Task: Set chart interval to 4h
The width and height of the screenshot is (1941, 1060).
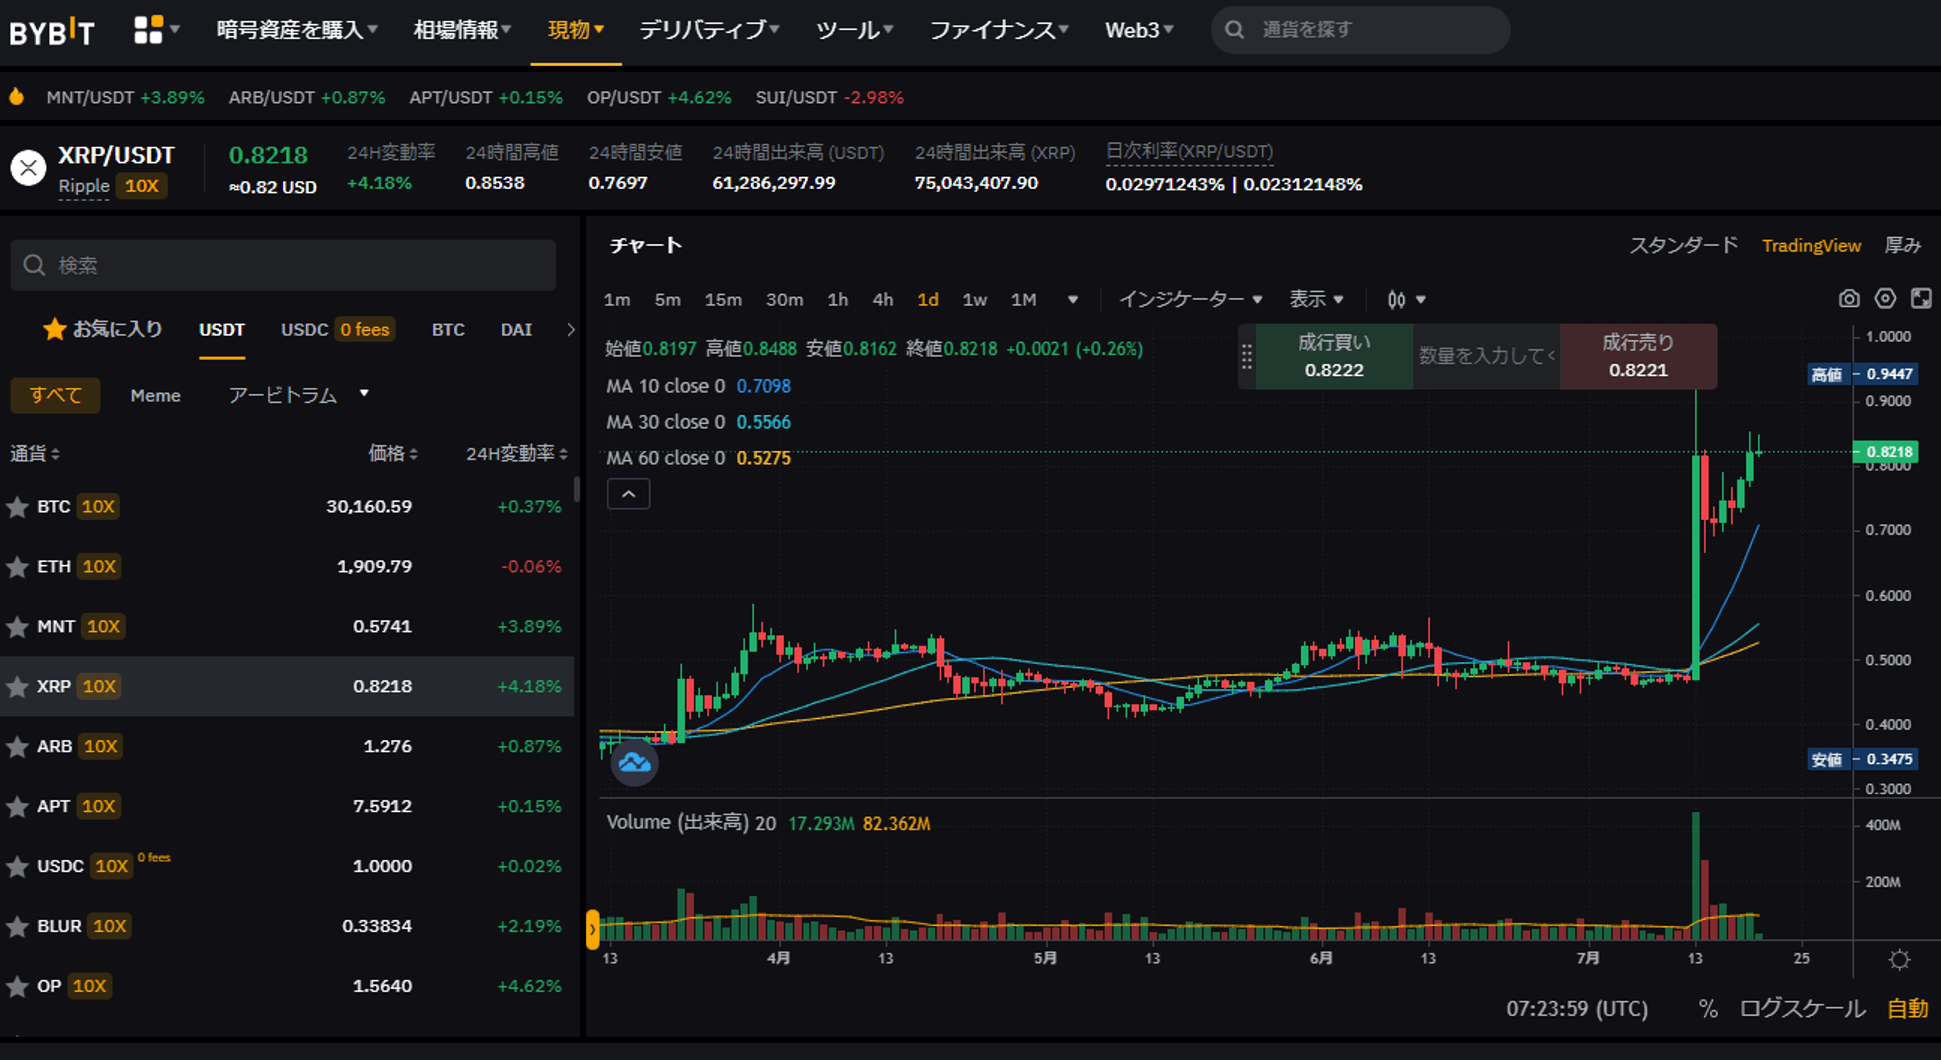Action: click(882, 300)
